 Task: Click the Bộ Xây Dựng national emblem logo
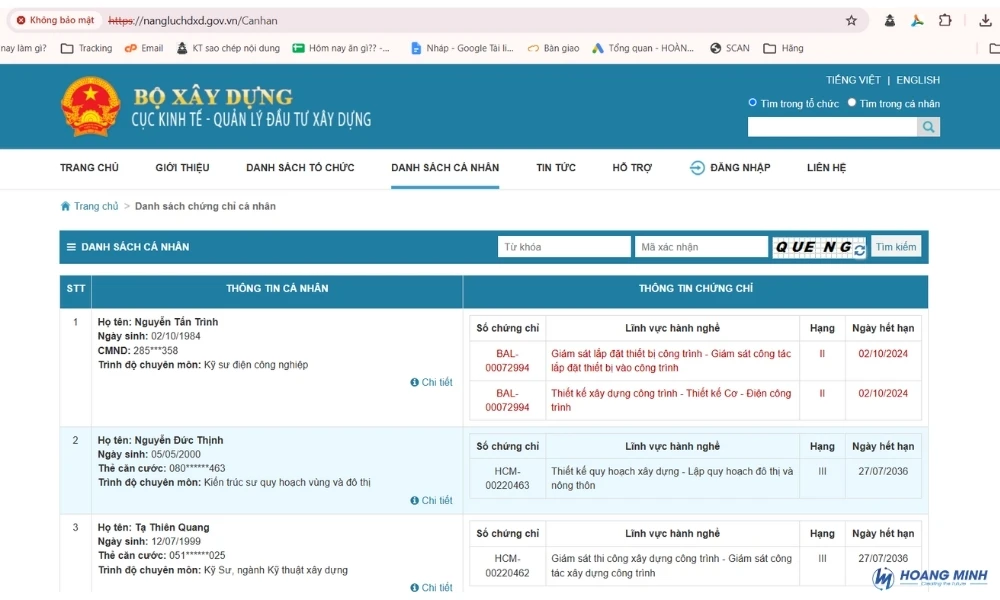coord(90,106)
